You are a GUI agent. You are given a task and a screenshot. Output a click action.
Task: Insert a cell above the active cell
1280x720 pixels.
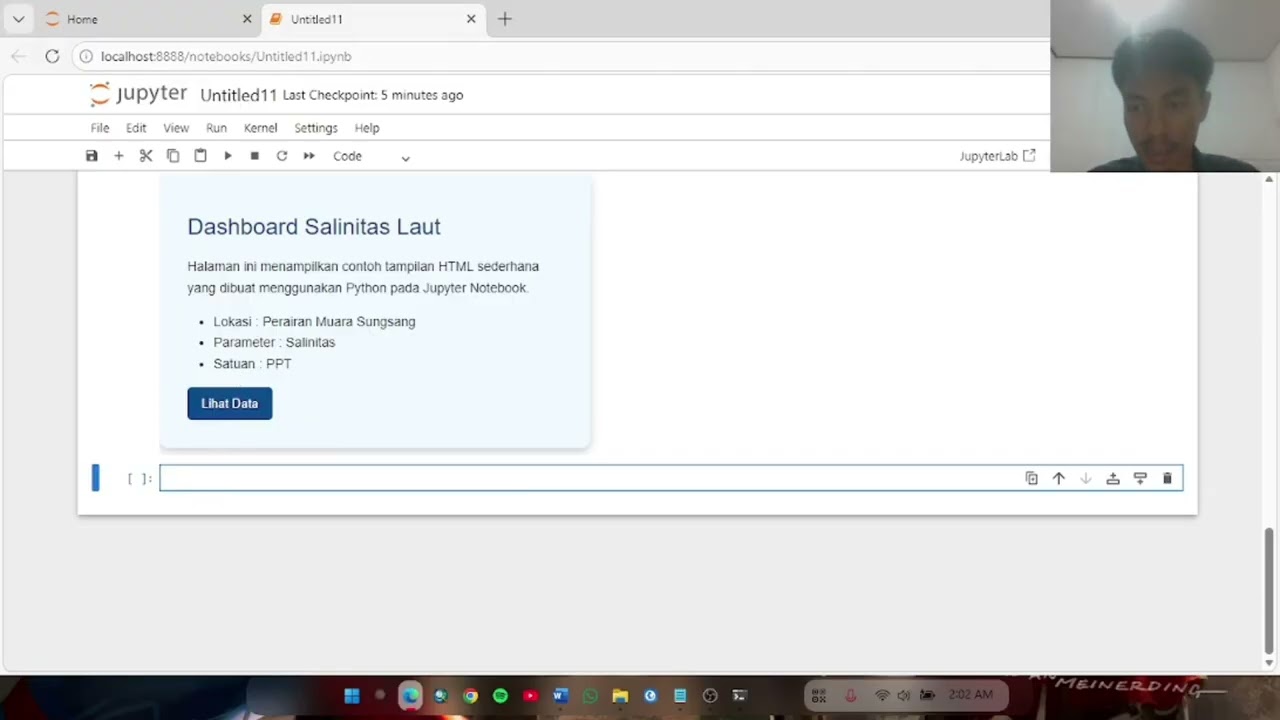coord(1113,479)
